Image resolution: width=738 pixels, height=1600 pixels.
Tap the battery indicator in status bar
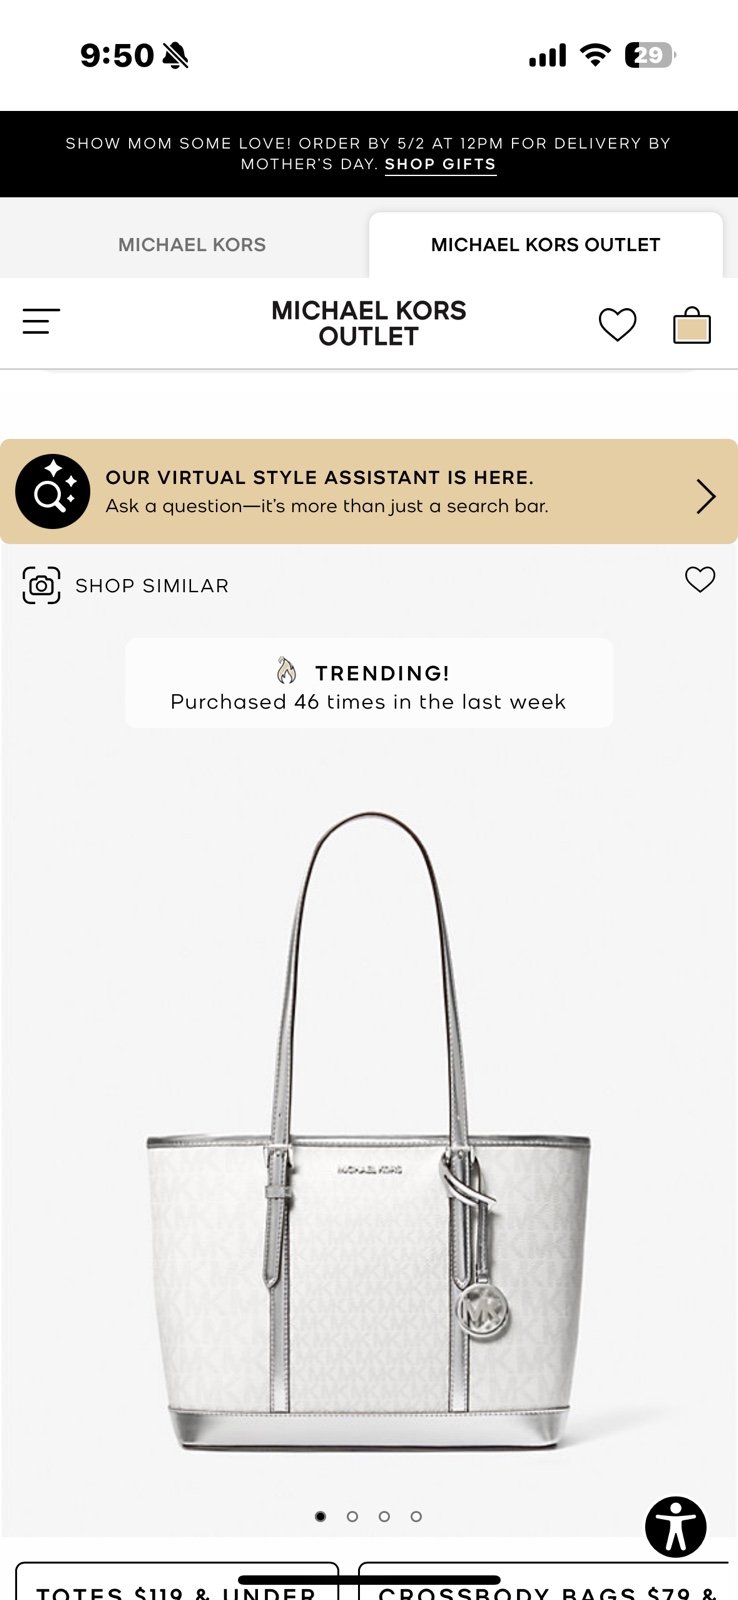(x=650, y=55)
